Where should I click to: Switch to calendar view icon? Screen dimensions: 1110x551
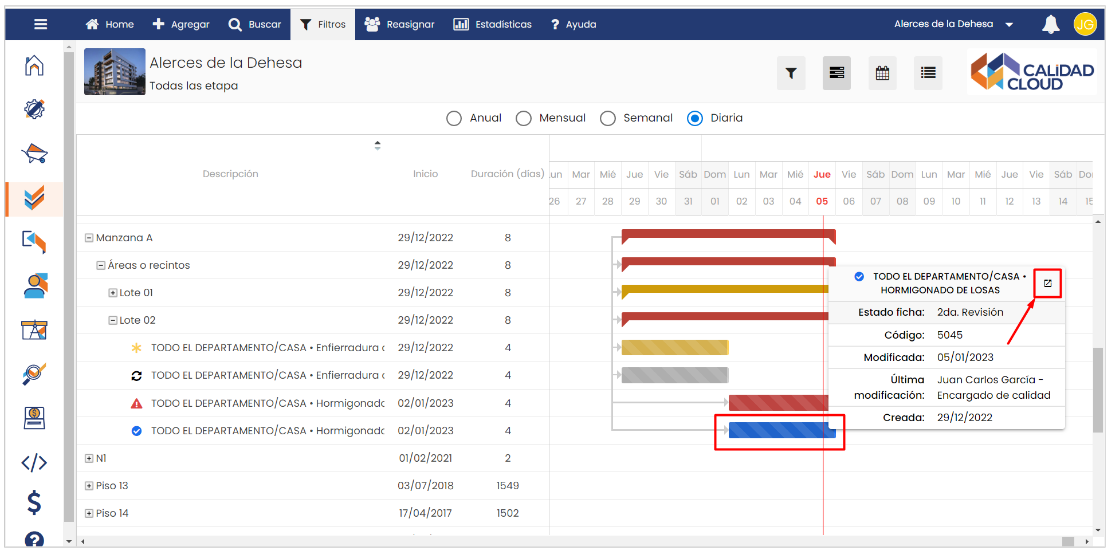tap(882, 73)
